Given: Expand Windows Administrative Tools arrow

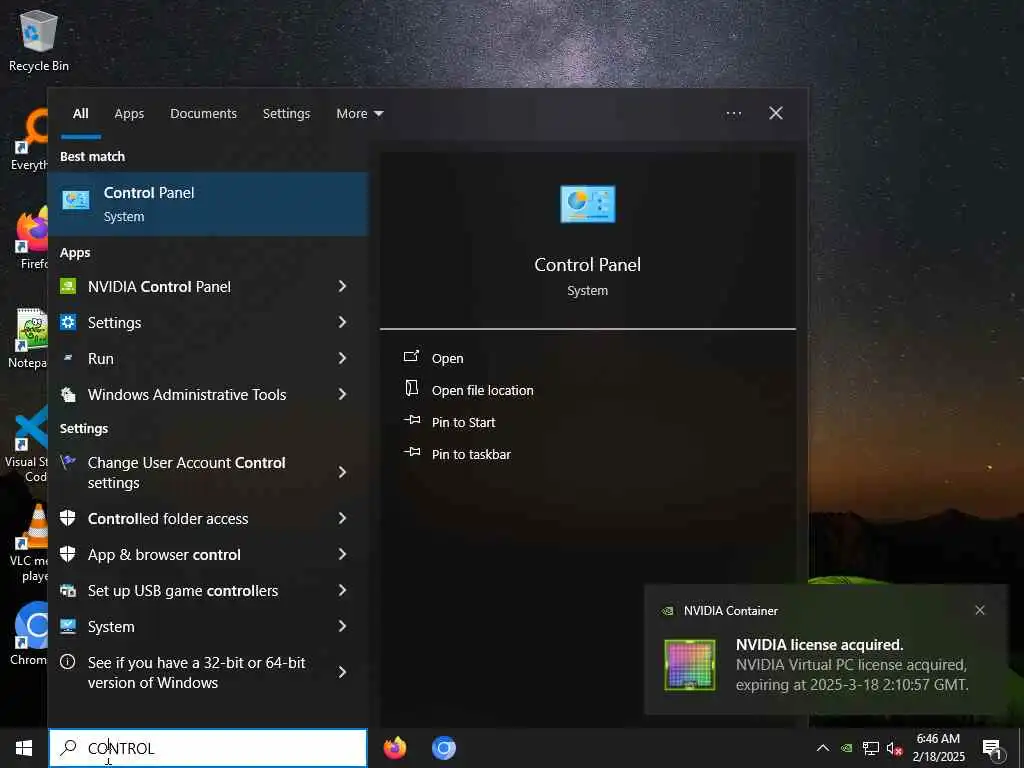Looking at the screenshot, I should tap(342, 394).
